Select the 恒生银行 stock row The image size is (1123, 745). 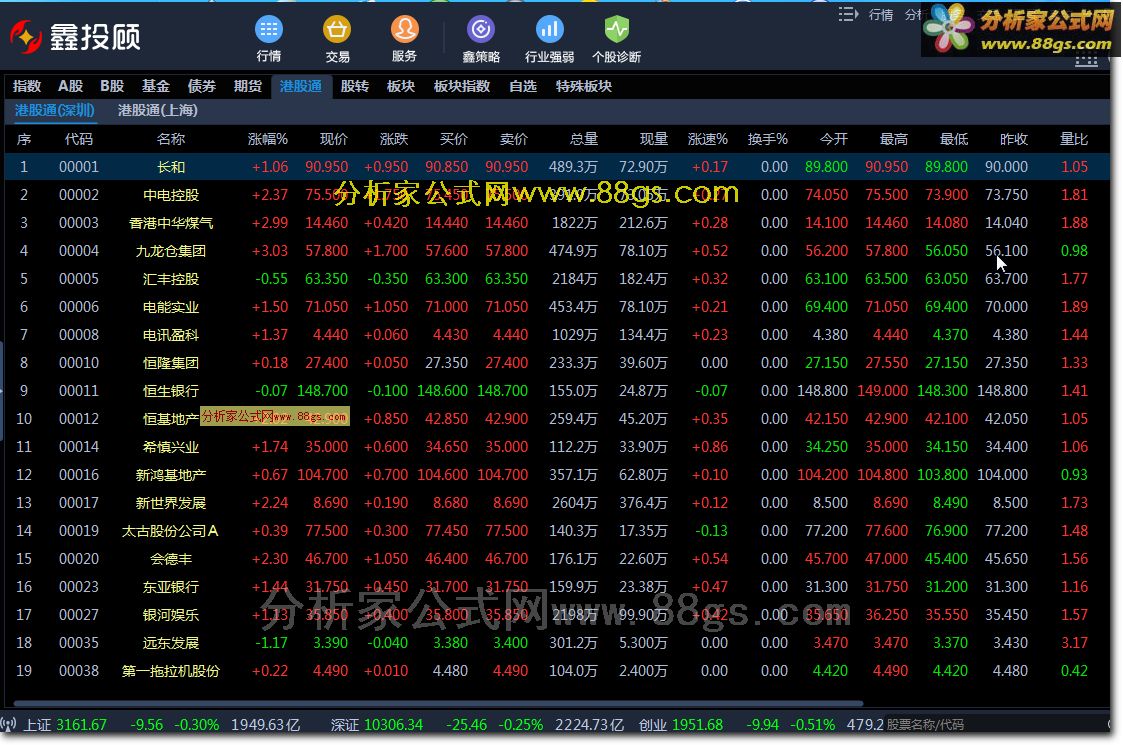(557, 390)
